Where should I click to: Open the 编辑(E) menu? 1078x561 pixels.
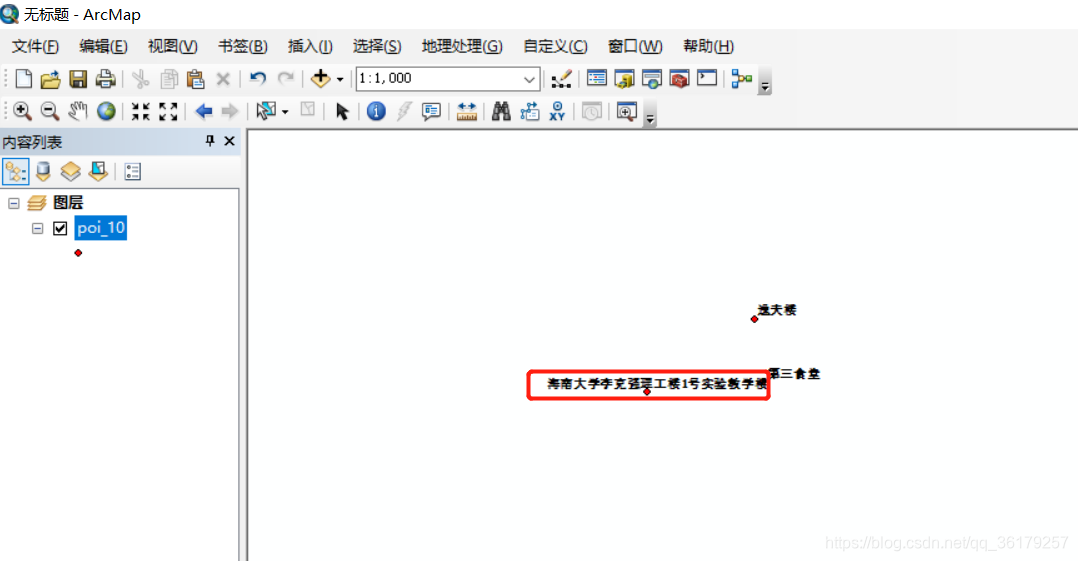pos(103,46)
